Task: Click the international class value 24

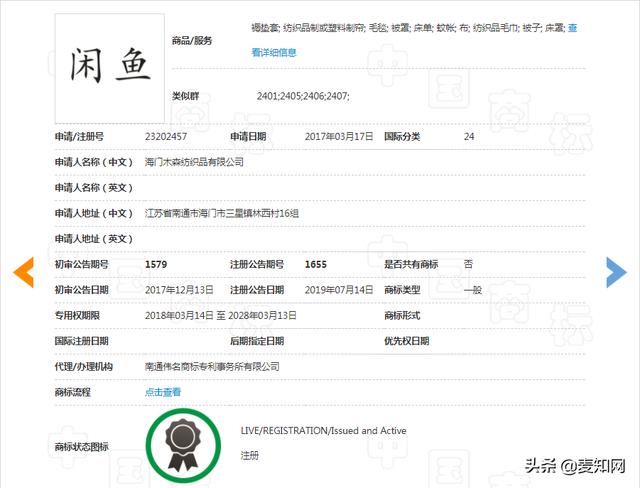Action: coord(469,135)
